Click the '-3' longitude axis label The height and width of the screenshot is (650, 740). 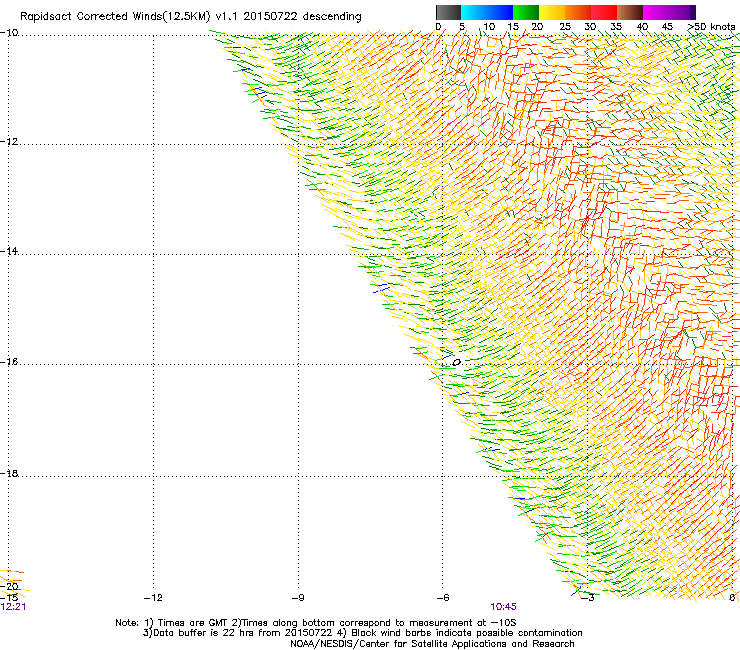(588, 598)
